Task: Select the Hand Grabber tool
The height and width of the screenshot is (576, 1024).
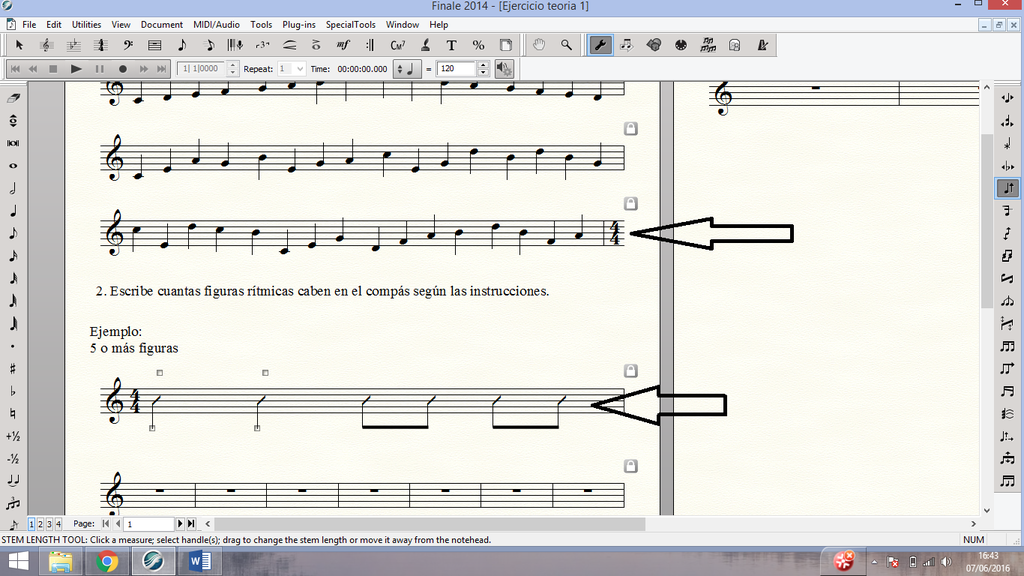Action: coord(538,45)
